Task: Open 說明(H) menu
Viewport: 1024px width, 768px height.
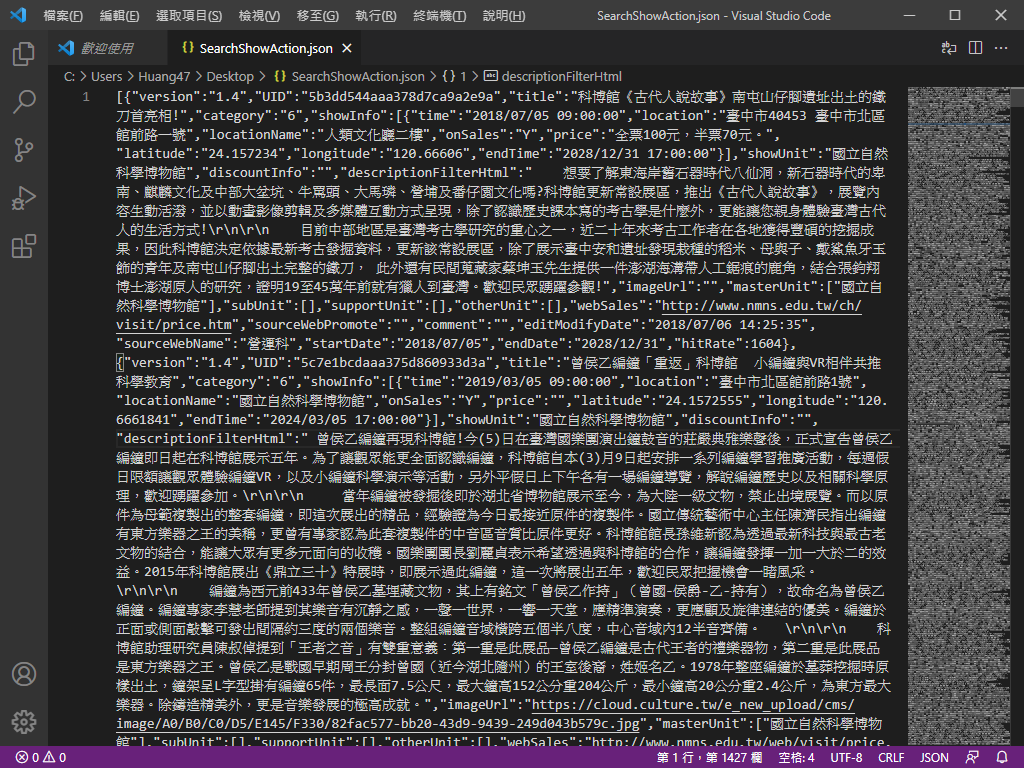Action: [x=504, y=16]
